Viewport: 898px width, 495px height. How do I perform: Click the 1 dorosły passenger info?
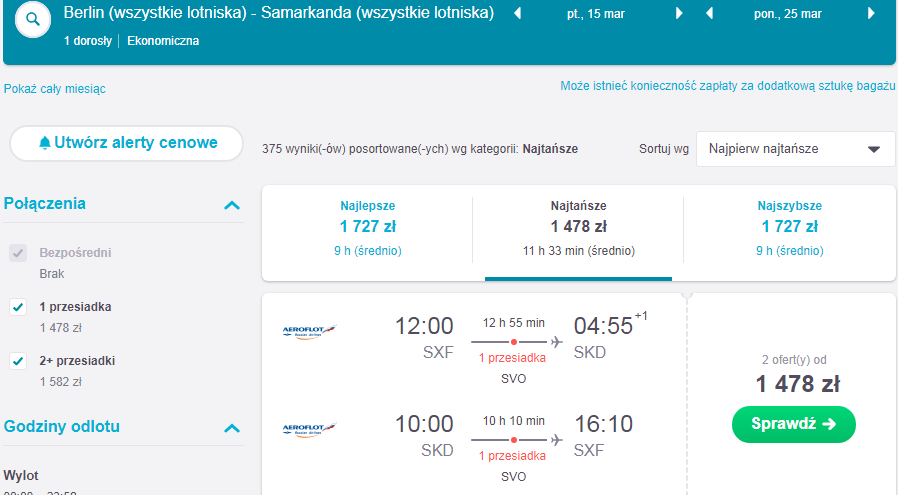(x=88, y=41)
